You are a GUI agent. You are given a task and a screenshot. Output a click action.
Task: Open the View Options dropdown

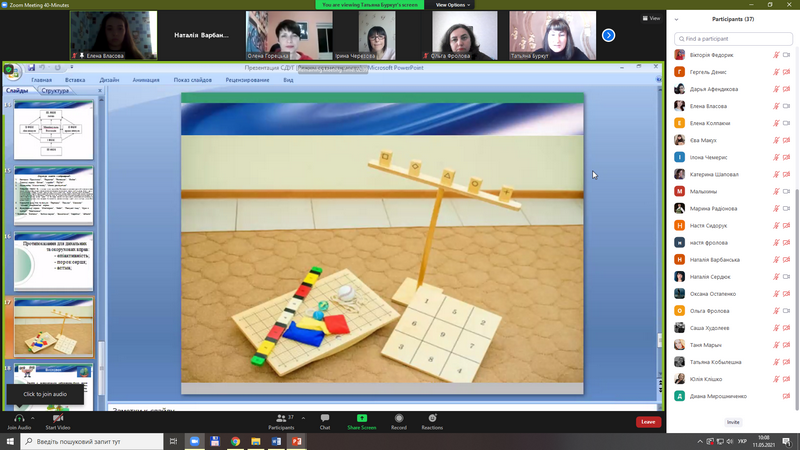click(453, 5)
